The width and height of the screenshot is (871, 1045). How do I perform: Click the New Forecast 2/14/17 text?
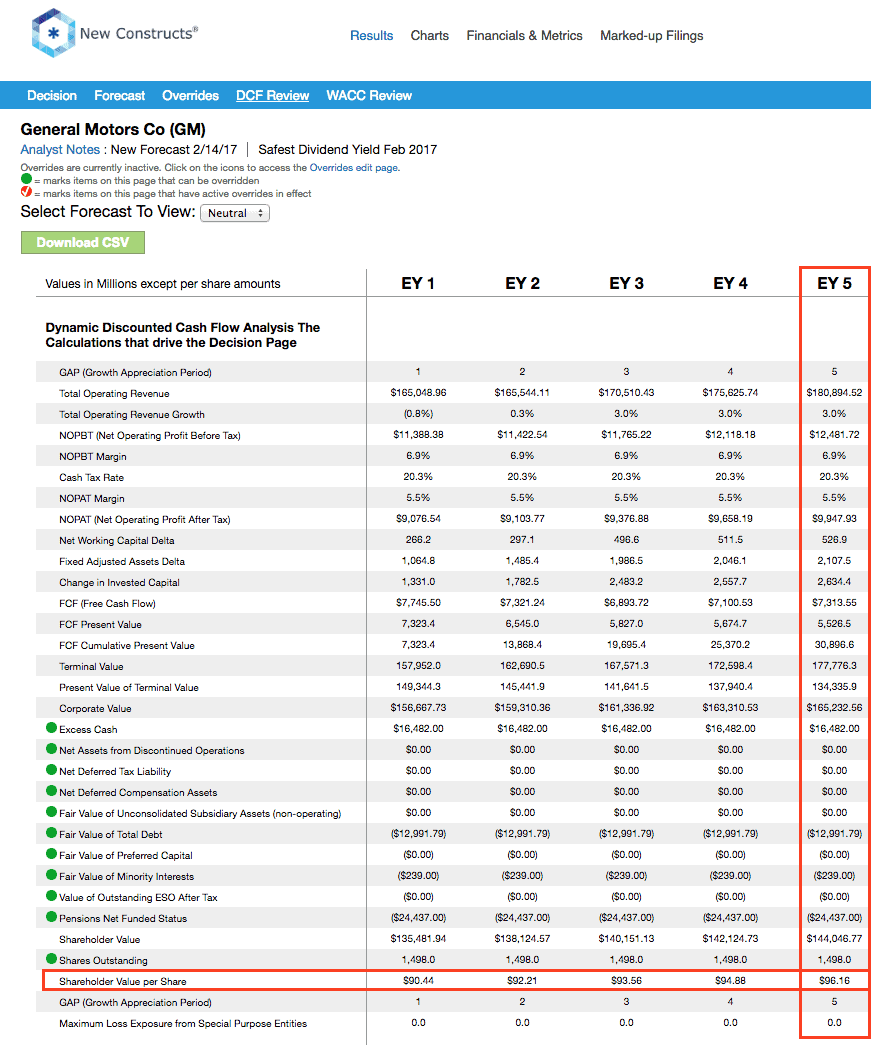pos(174,150)
